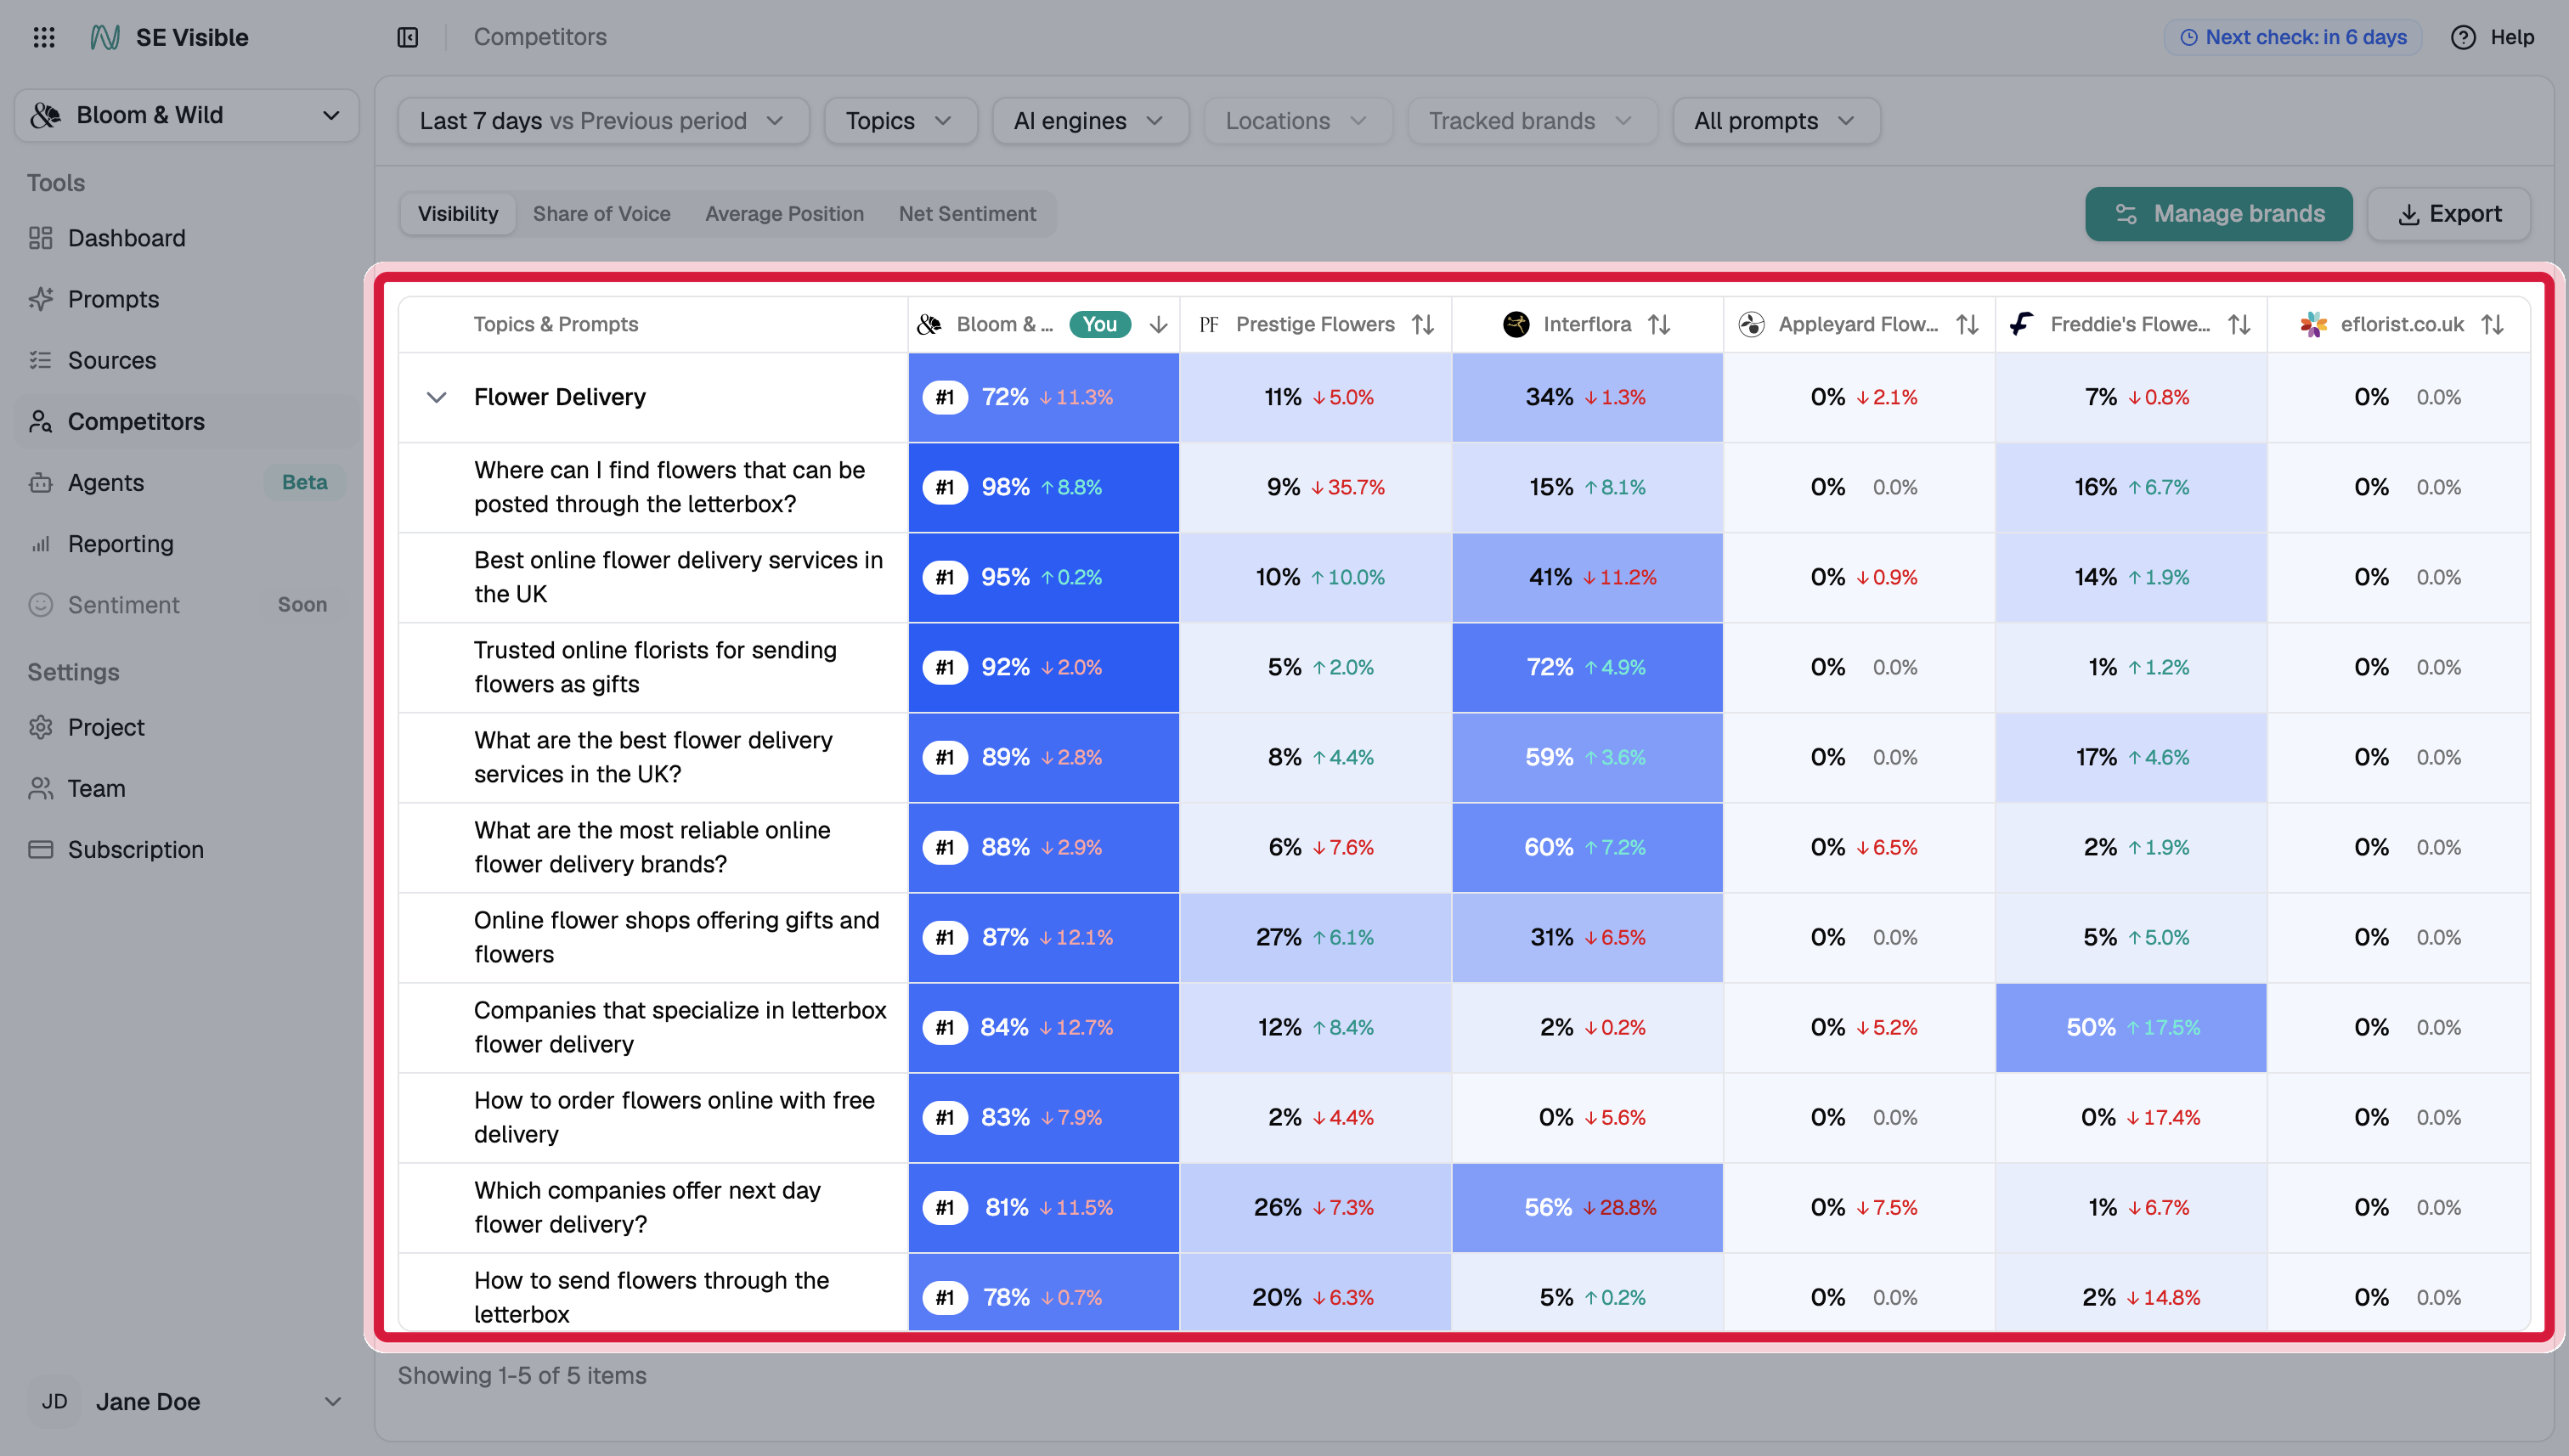Click the Manage brands button
The height and width of the screenshot is (1456, 2569).
click(x=2219, y=214)
